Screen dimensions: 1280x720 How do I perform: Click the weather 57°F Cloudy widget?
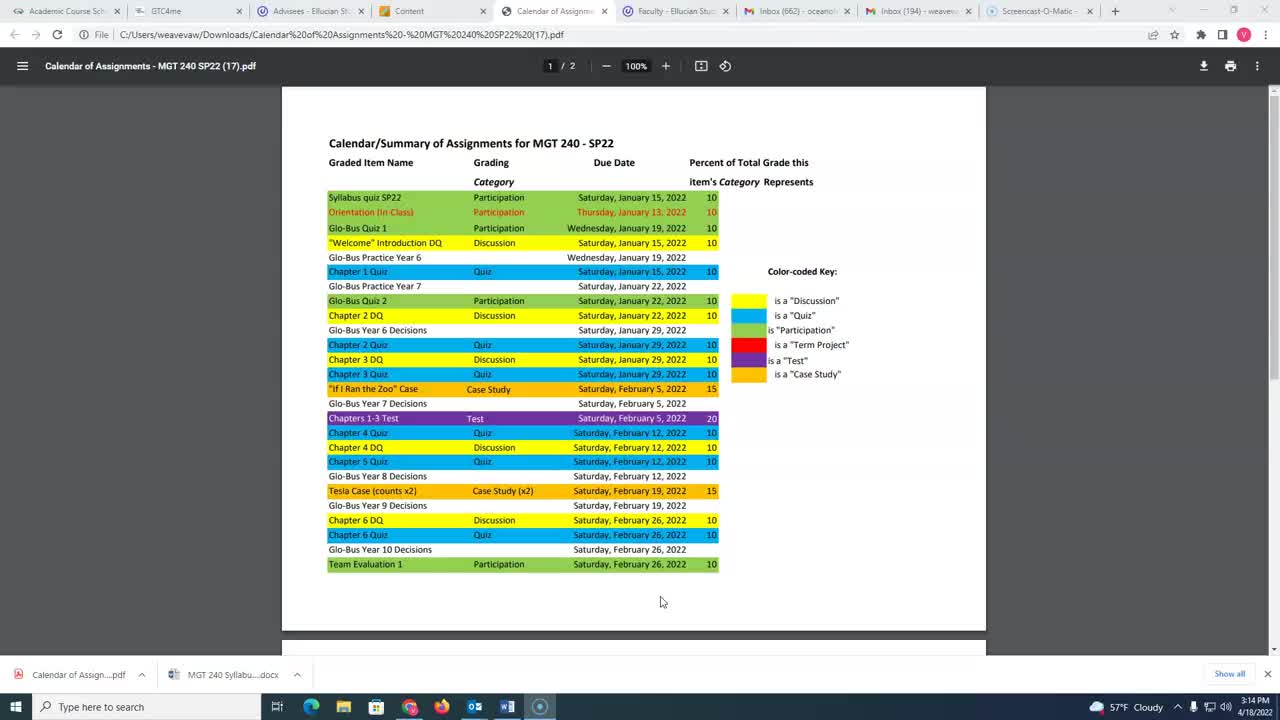tap(1125, 707)
